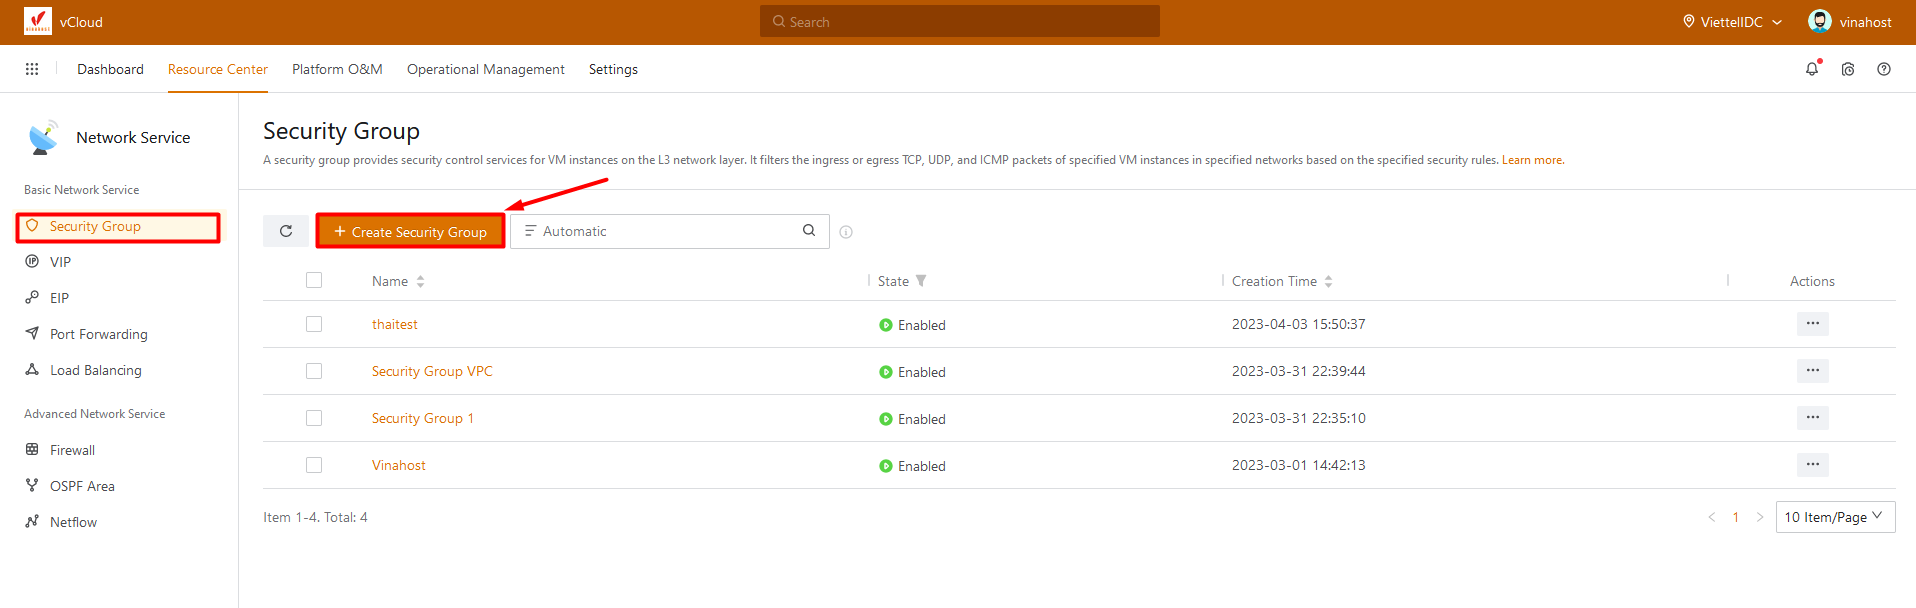Open the vinahost user account menu

pos(1850,22)
